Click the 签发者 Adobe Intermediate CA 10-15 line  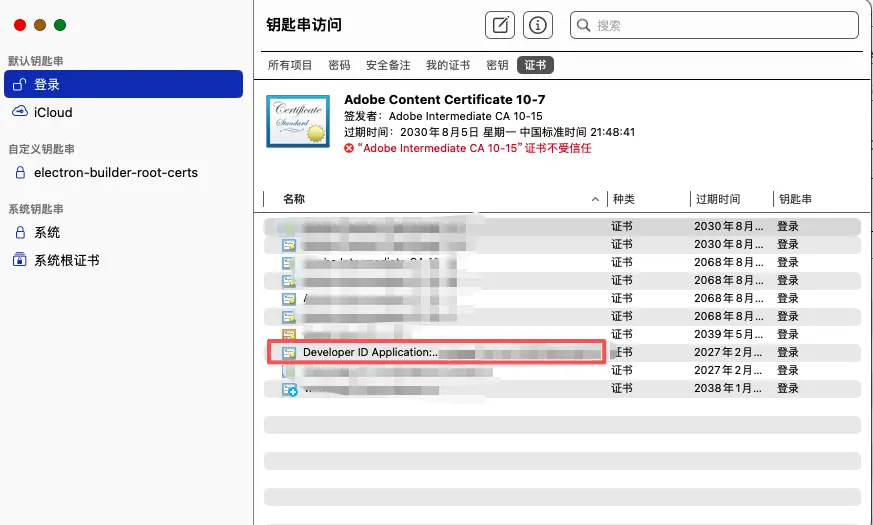pos(443,116)
